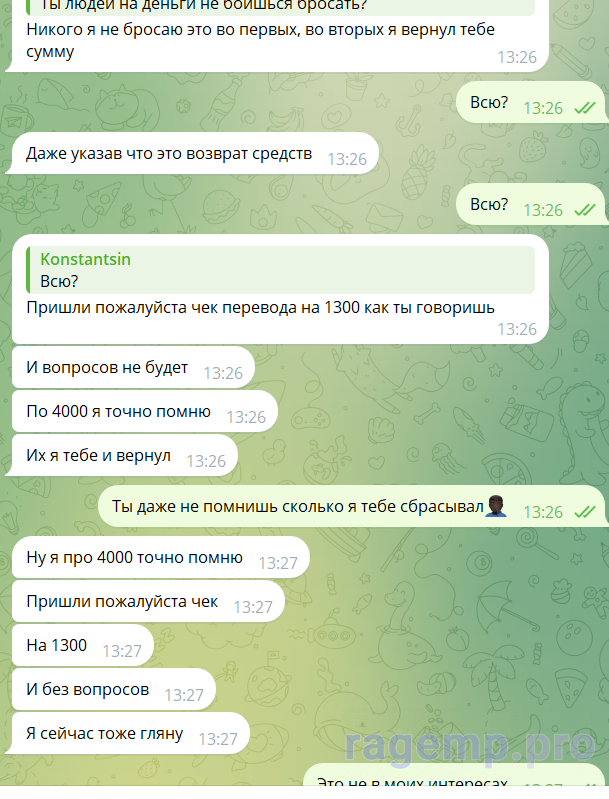This screenshot has width=609, height=799.
Task: Click the first outgoing "Всю?" bubble
Action: click(x=532, y=102)
